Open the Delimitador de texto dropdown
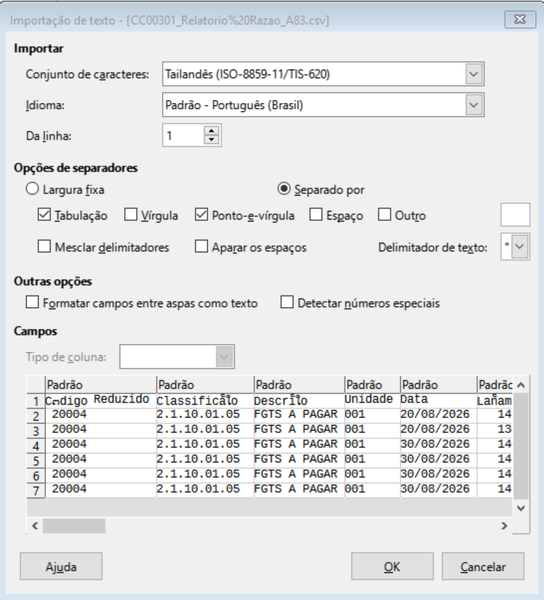This screenshot has height=600, width=544. [x=520, y=246]
